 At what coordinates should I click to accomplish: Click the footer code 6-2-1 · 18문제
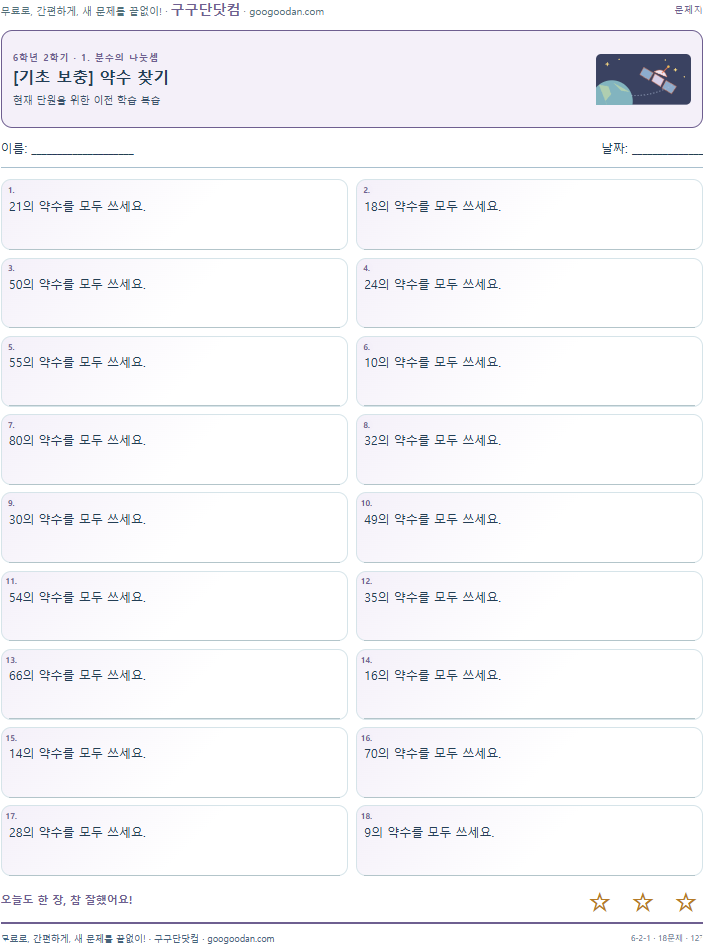click(667, 938)
